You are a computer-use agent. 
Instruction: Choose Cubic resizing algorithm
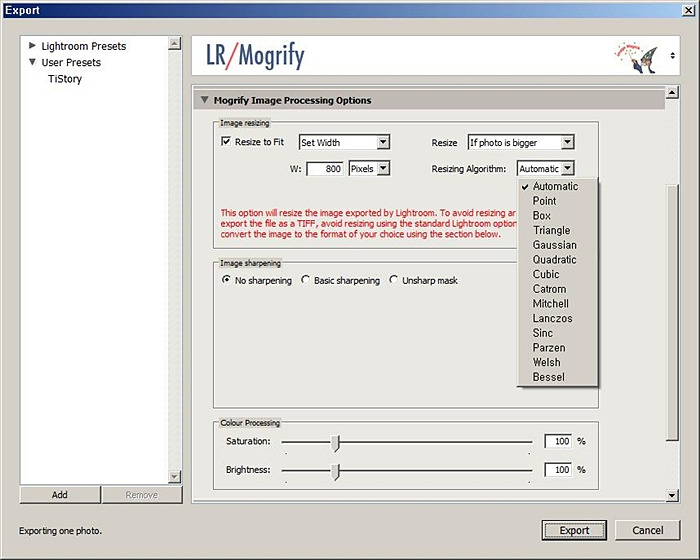tap(557, 275)
